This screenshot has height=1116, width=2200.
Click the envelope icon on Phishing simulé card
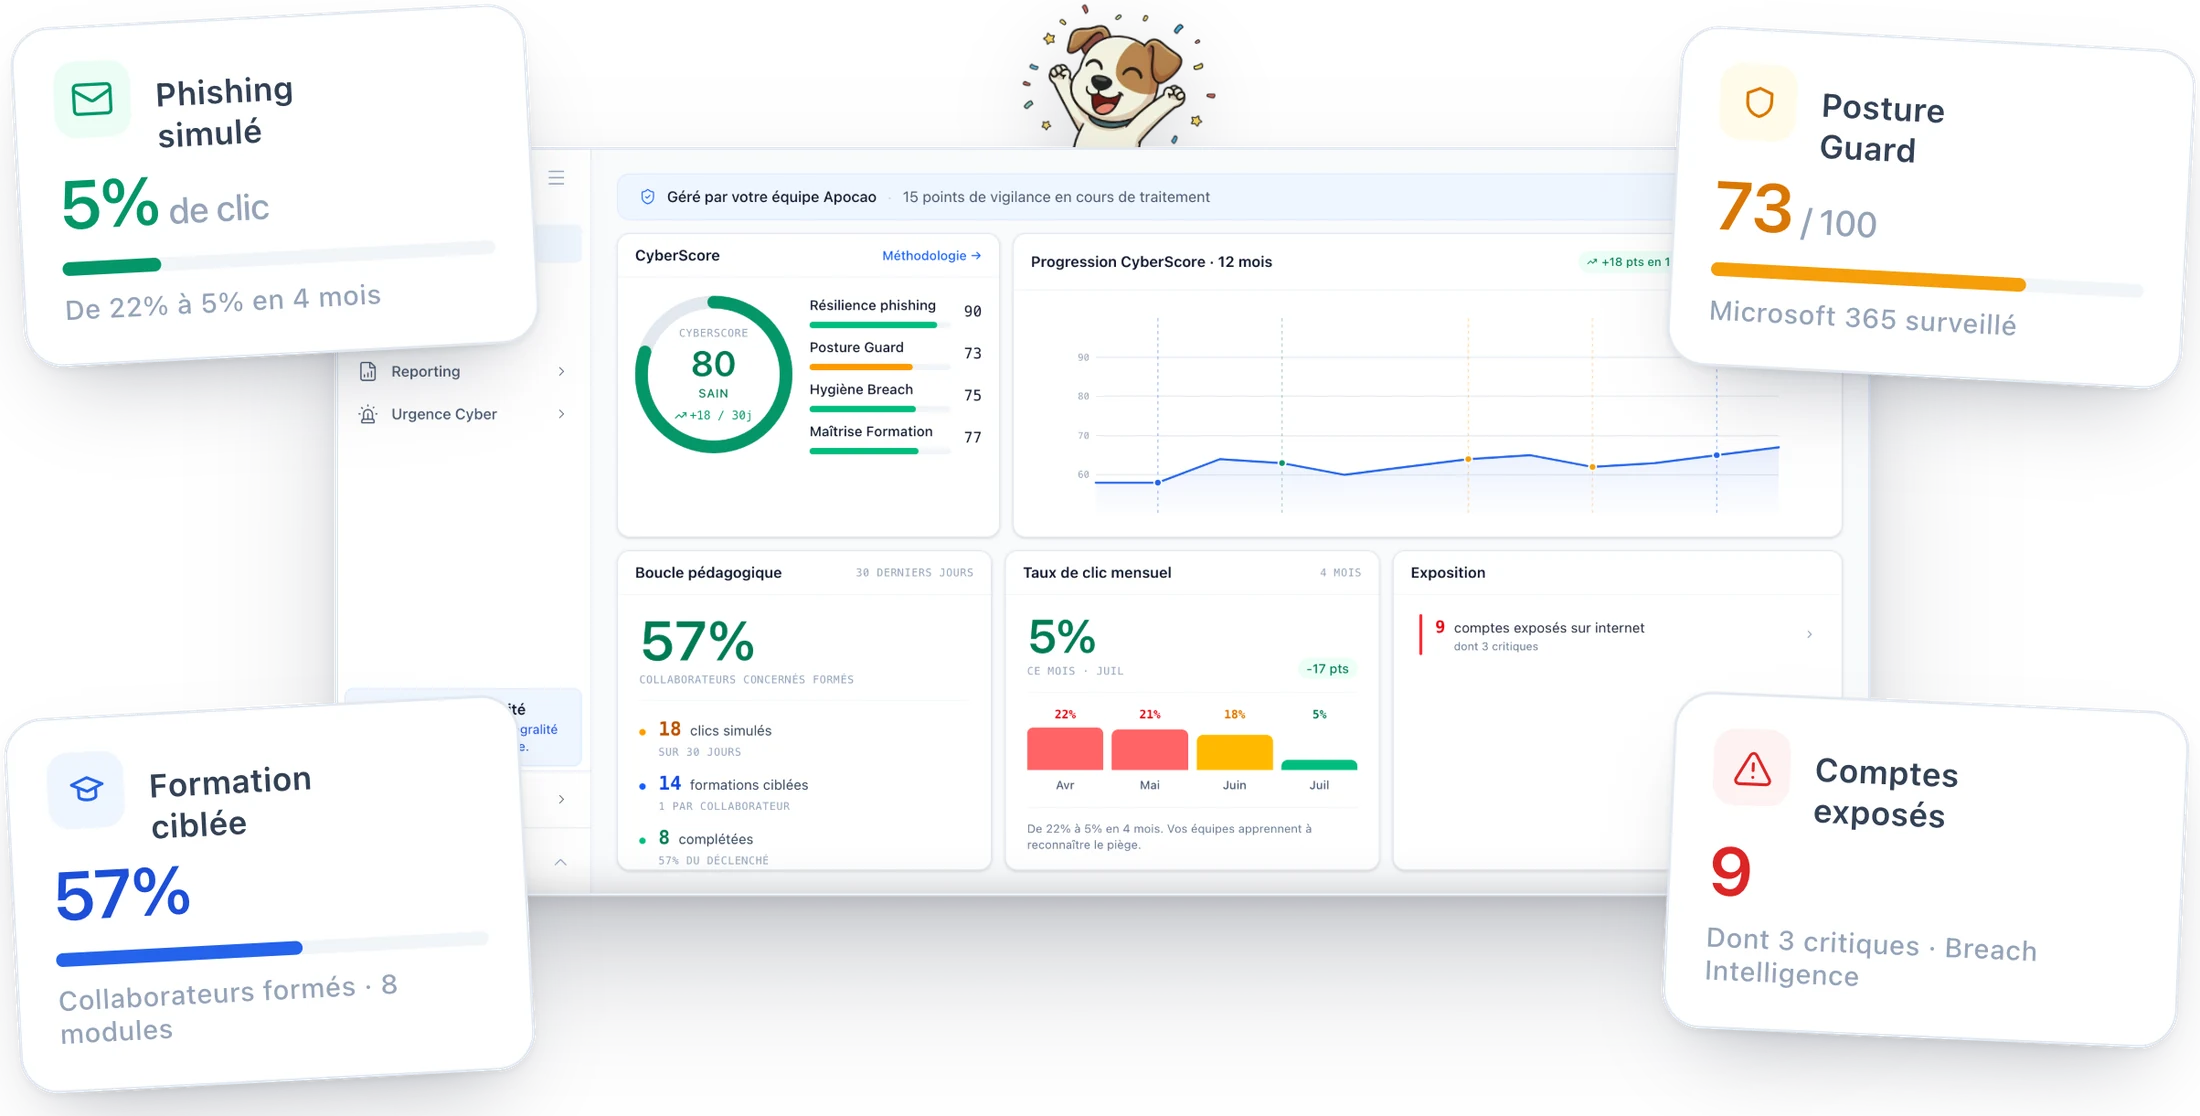click(92, 99)
